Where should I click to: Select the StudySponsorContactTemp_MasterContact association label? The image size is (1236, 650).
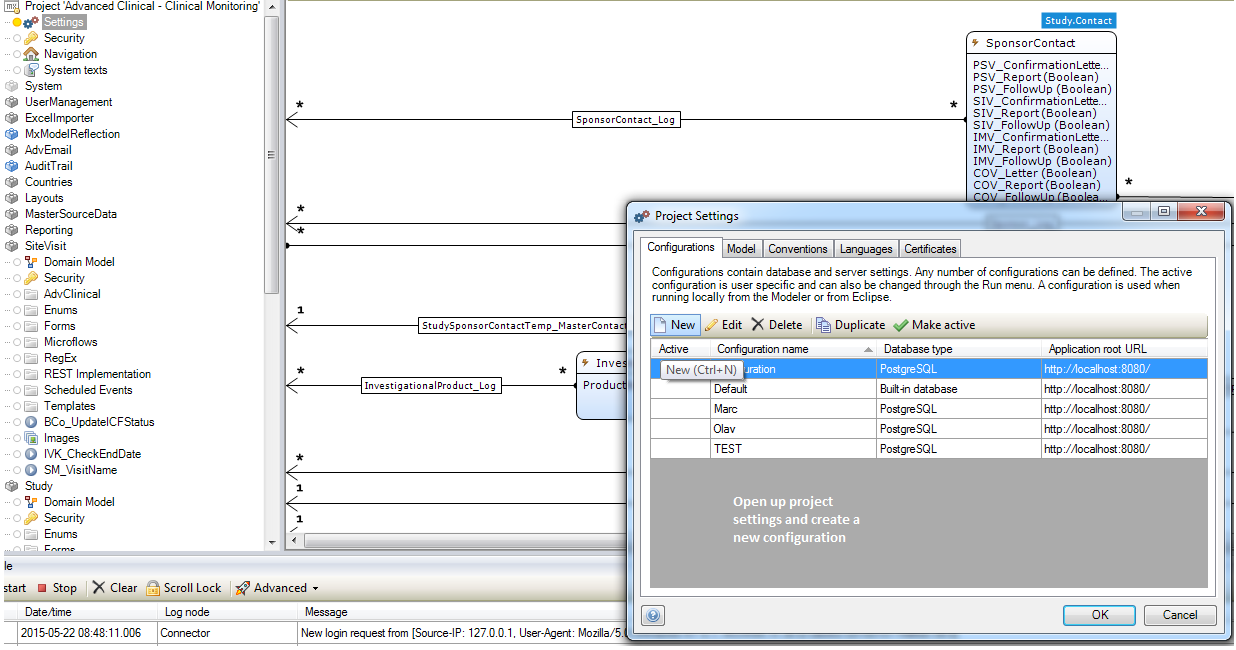point(523,326)
